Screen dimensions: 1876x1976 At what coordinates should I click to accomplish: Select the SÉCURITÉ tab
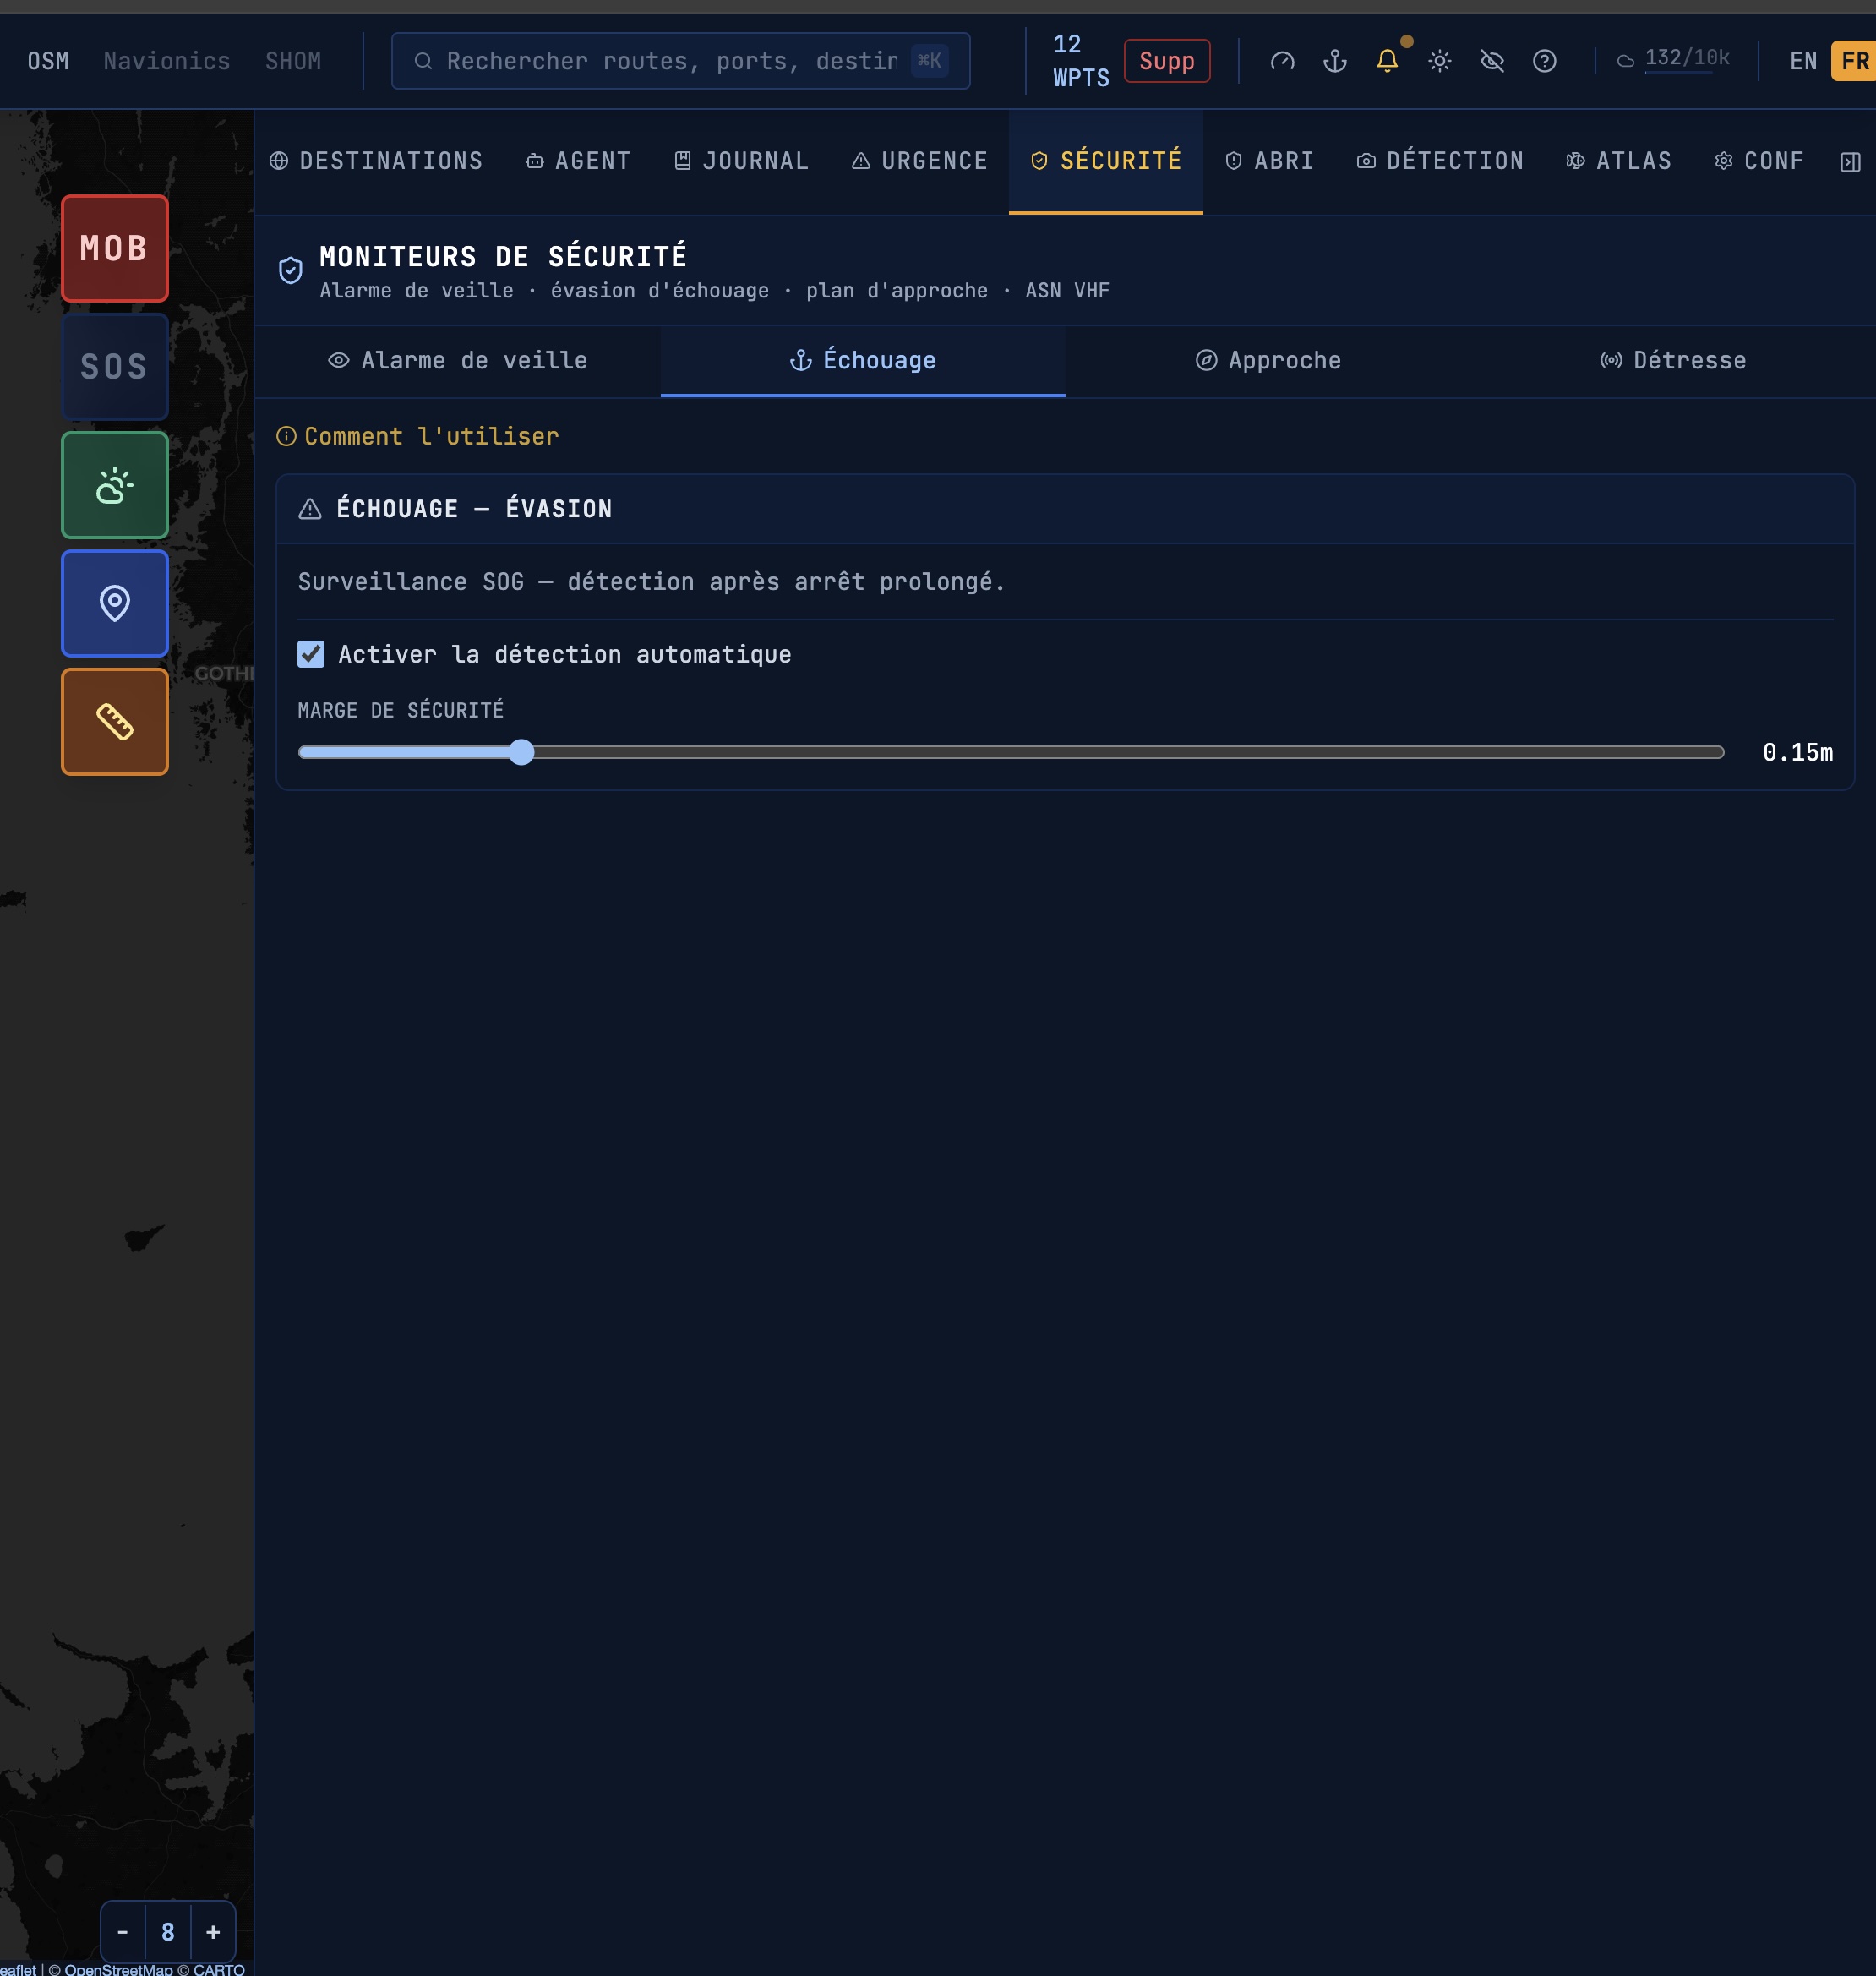(x=1106, y=161)
